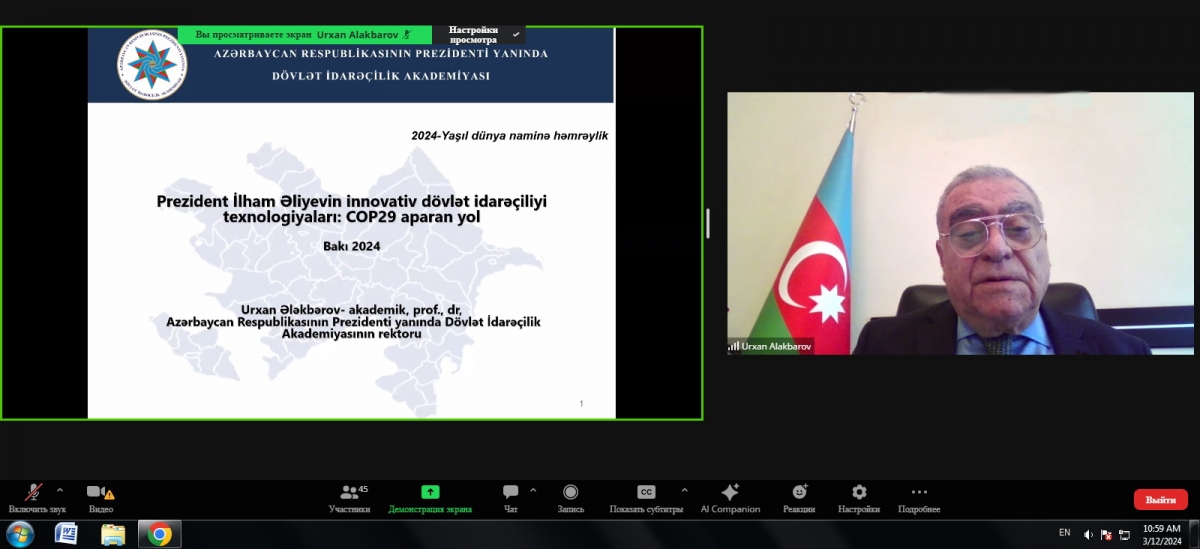This screenshot has height=549, width=1200.
Task: Start recording with Запись button
Action: point(571,498)
